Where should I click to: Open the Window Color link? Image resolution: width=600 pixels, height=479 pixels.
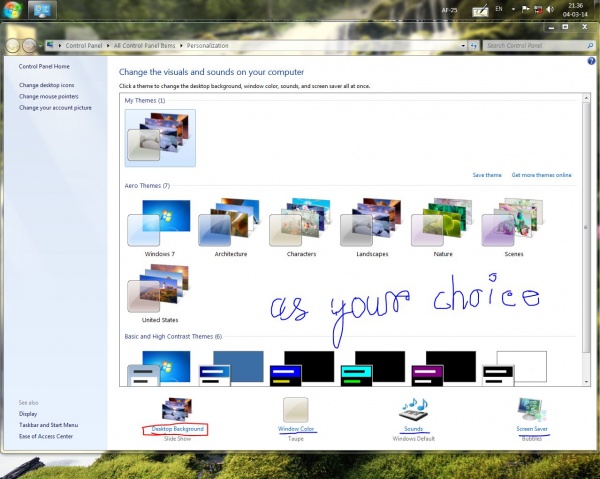[x=296, y=429]
